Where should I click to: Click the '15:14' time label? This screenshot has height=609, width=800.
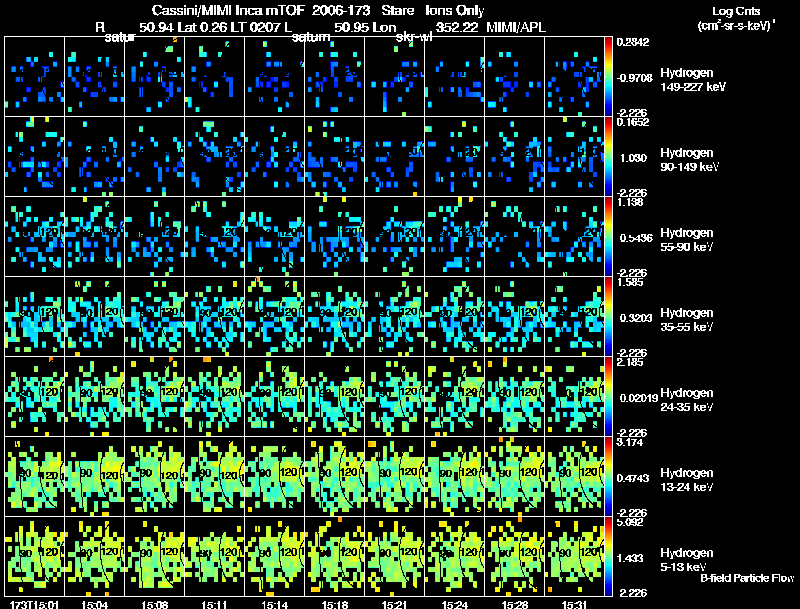click(x=274, y=605)
